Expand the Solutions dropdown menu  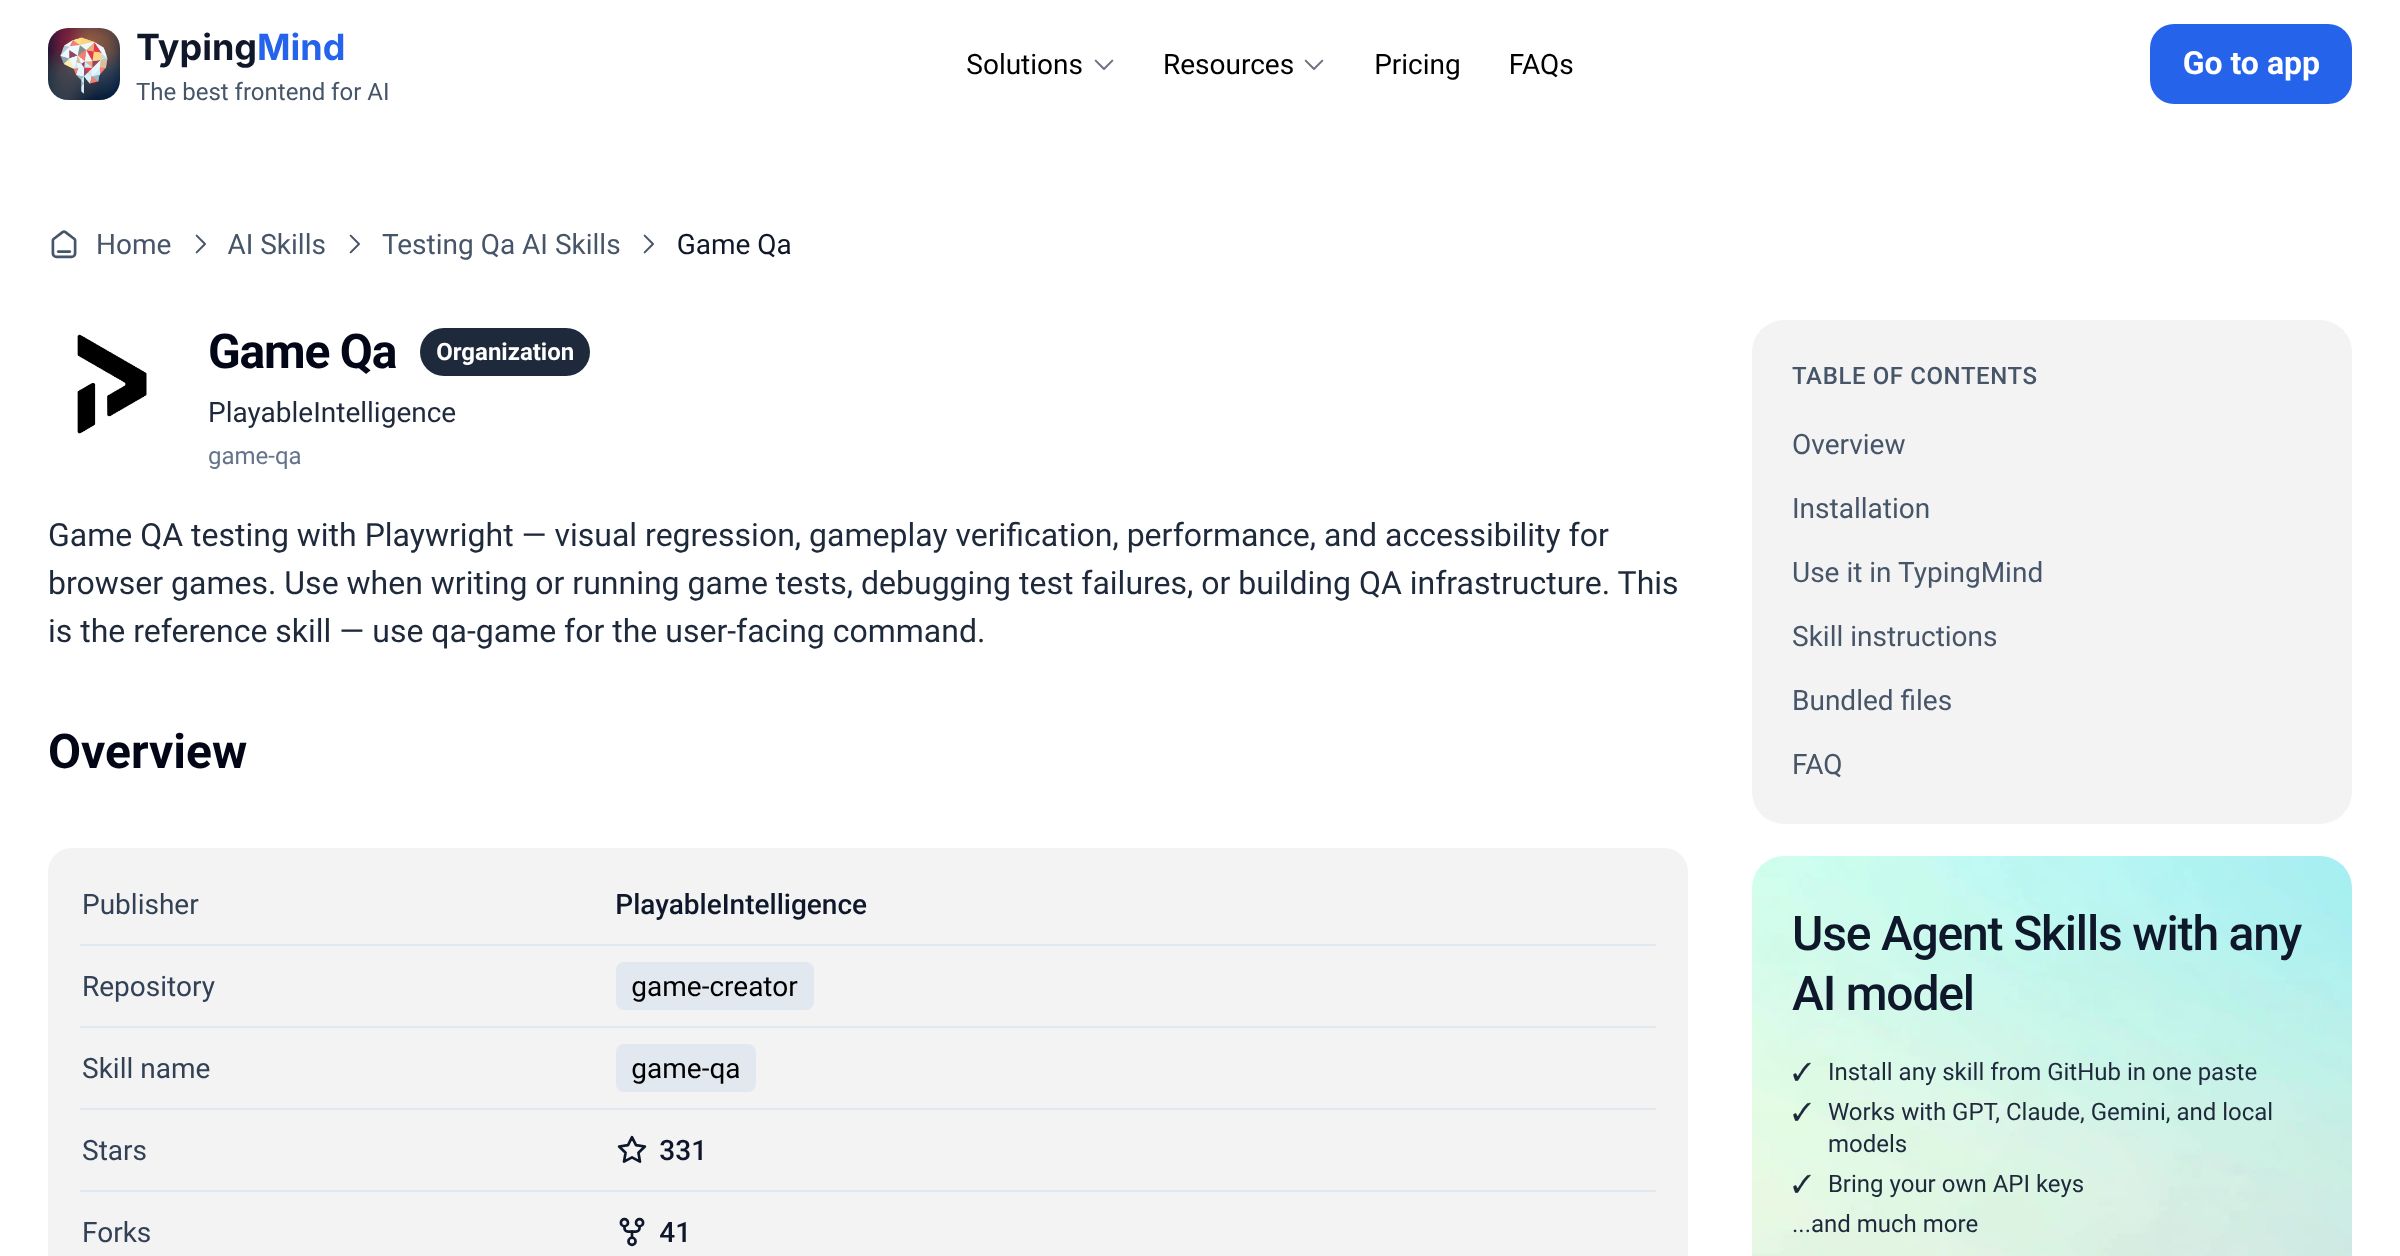click(1040, 65)
